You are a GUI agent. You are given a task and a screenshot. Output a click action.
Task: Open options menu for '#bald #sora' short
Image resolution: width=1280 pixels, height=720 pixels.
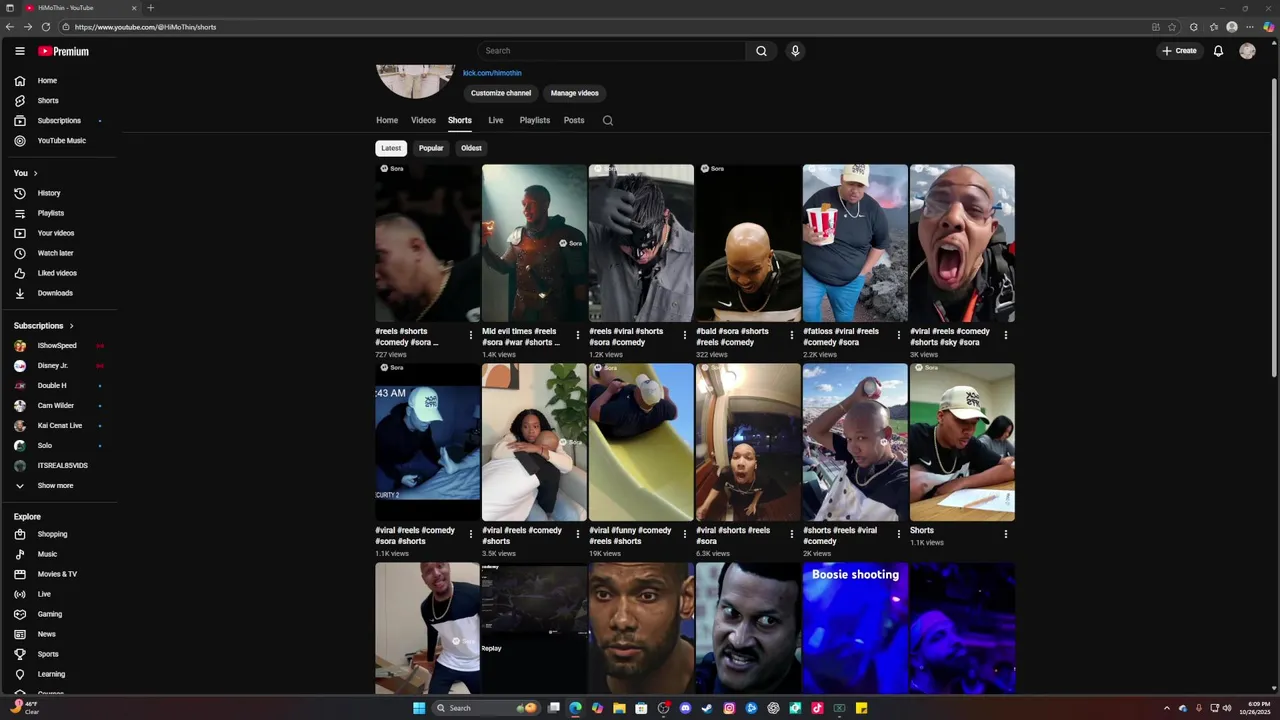(792, 335)
